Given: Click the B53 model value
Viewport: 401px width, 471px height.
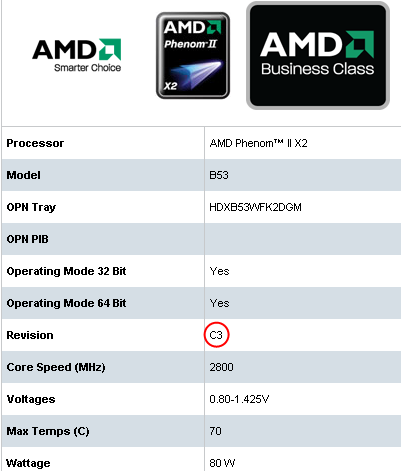Looking at the screenshot, I should (x=219, y=175).
